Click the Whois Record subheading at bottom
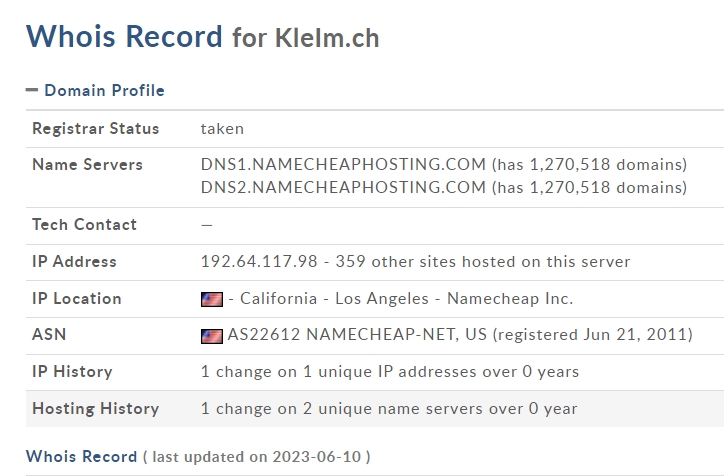 pos(81,456)
